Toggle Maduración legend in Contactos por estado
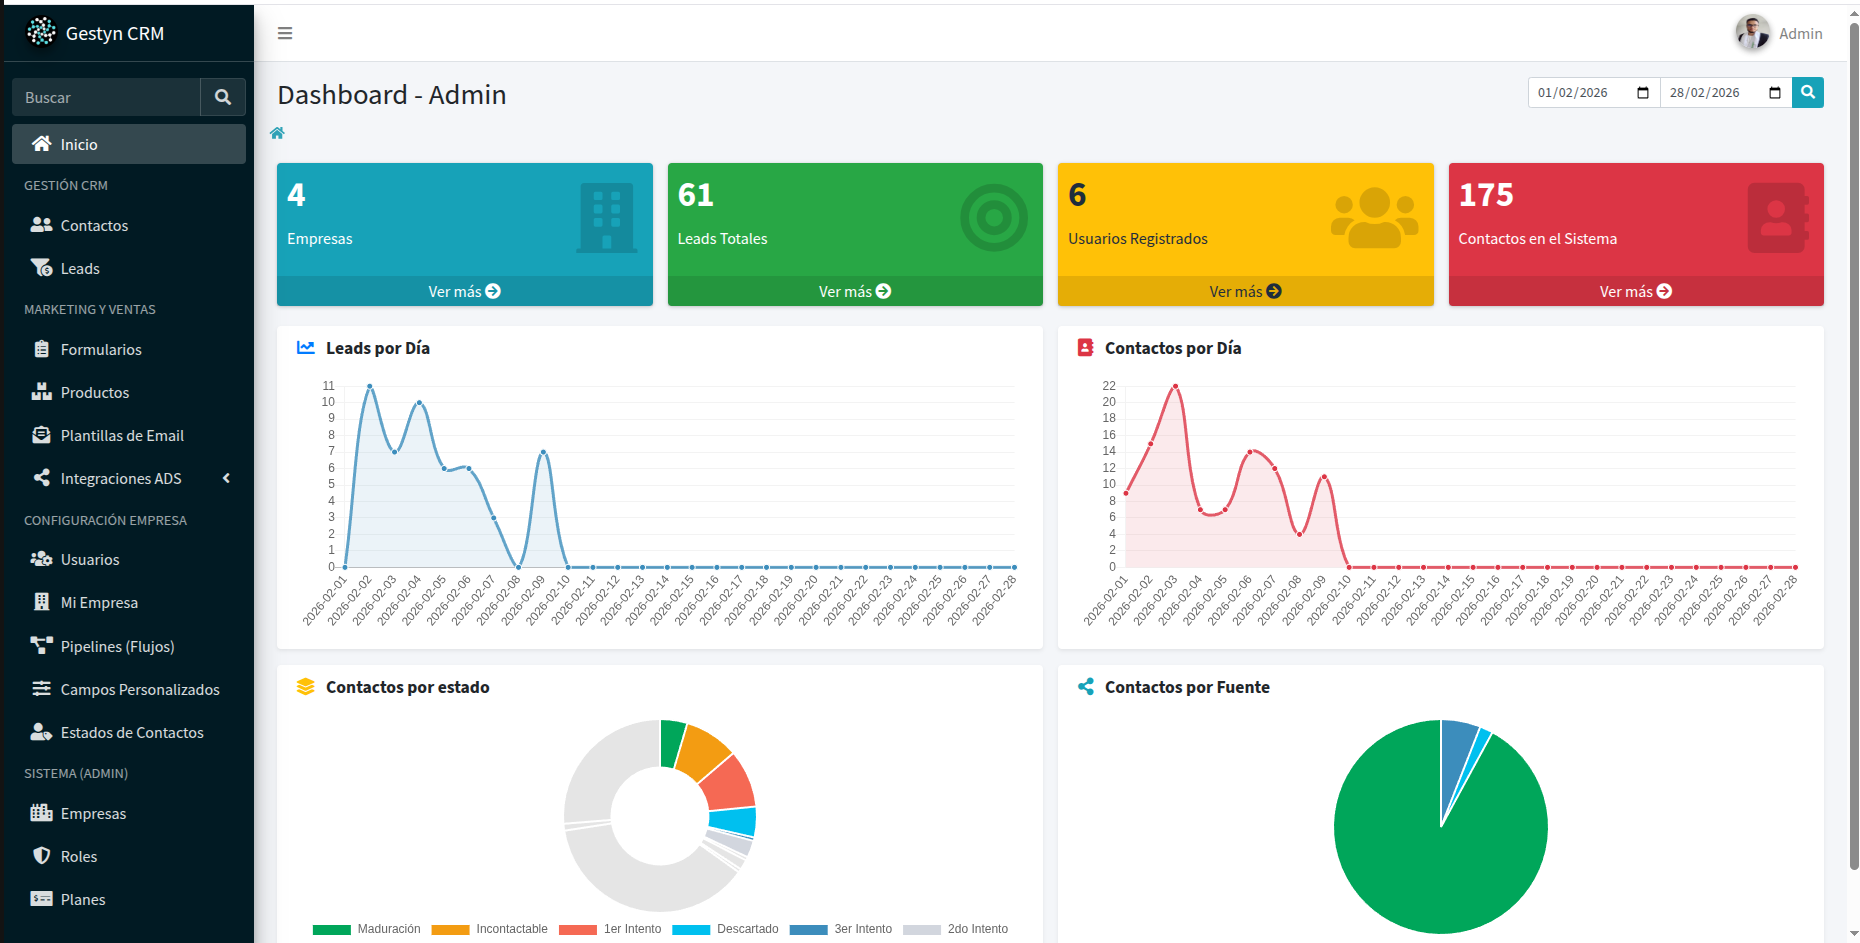The width and height of the screenshot is (1860, 943). (x=366, y=929)
